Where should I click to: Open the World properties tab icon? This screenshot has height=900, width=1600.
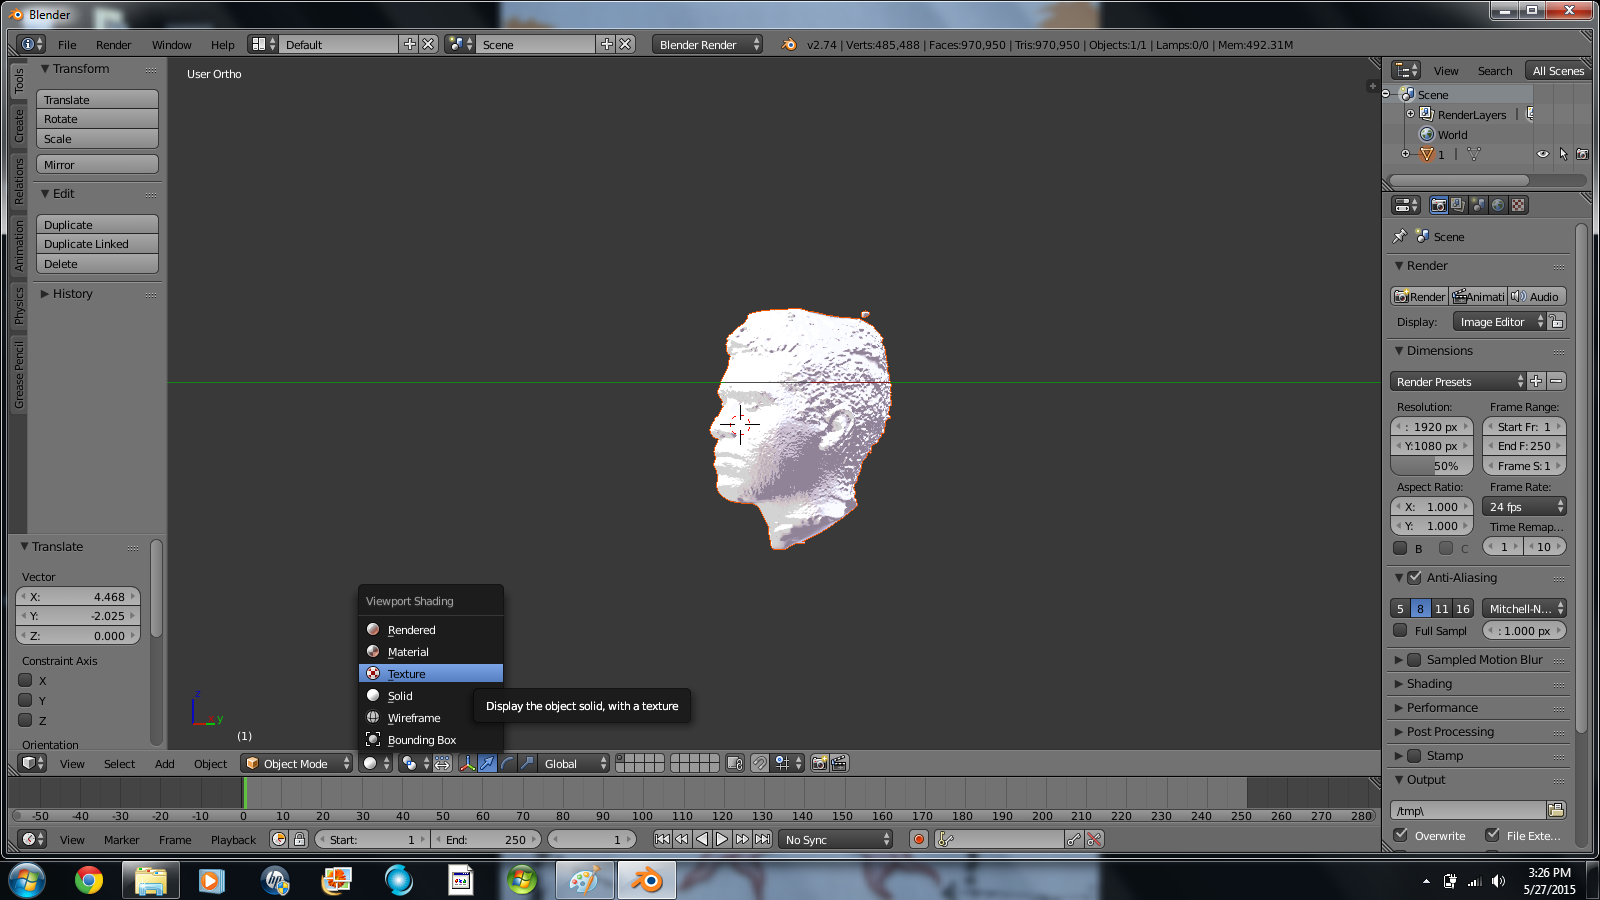(1498, 205)
